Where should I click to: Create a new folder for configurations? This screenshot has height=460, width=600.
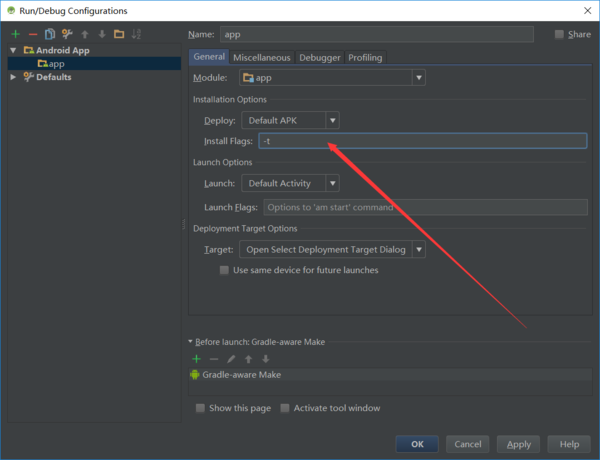click(x=119, y=34)
